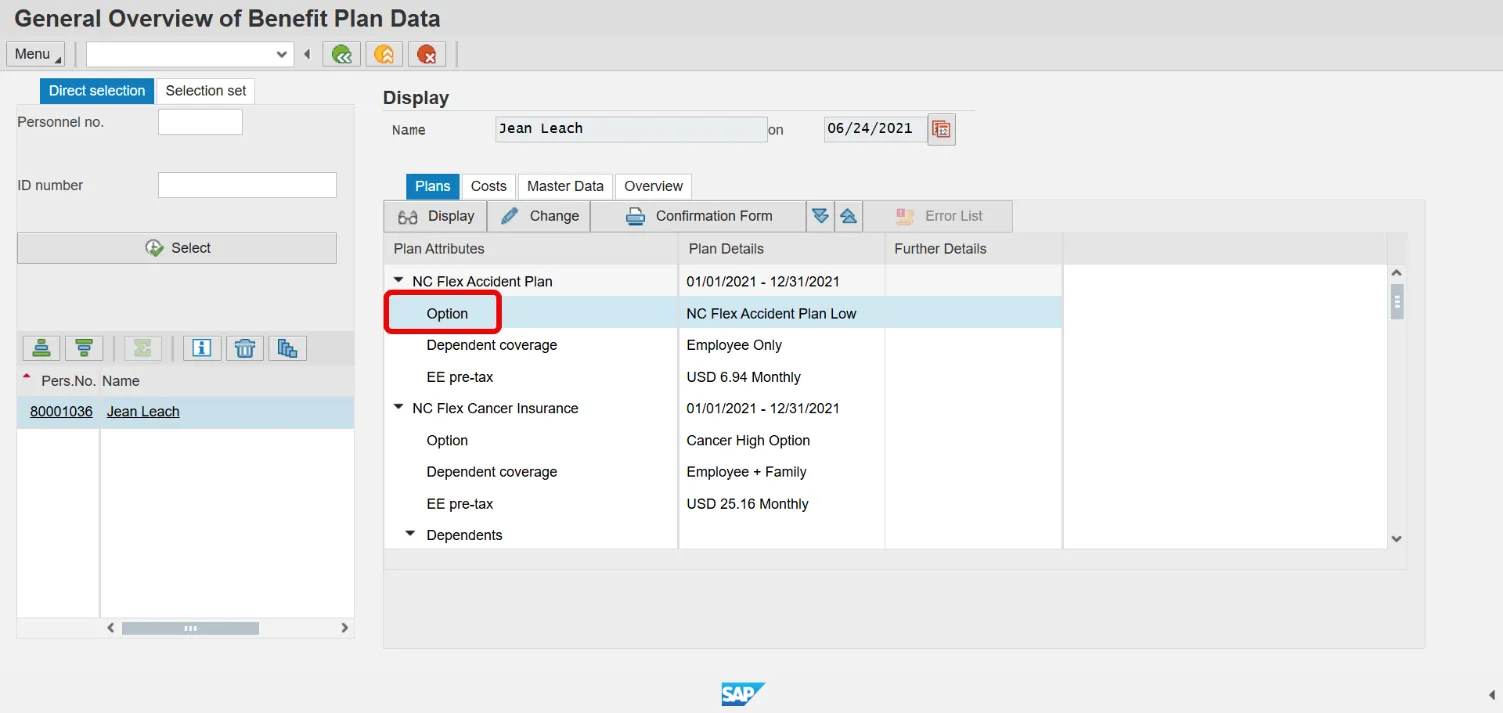Screen dimensions: 1503x713
Task: Click the information icon above employee list
Action: 202,348
